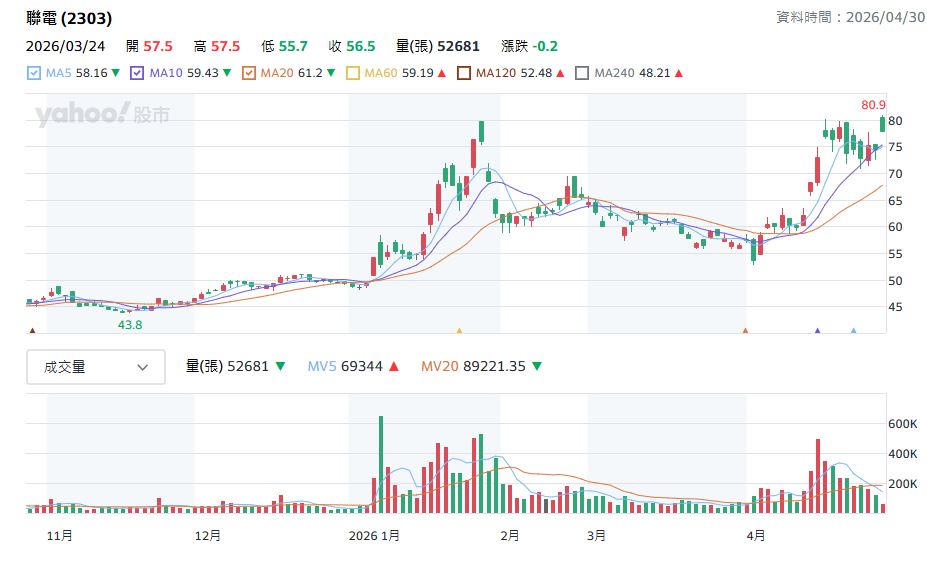Click the 80.9 high price label
The width and height of the screenshot is (927, 563).
click(x=873, y=105)
